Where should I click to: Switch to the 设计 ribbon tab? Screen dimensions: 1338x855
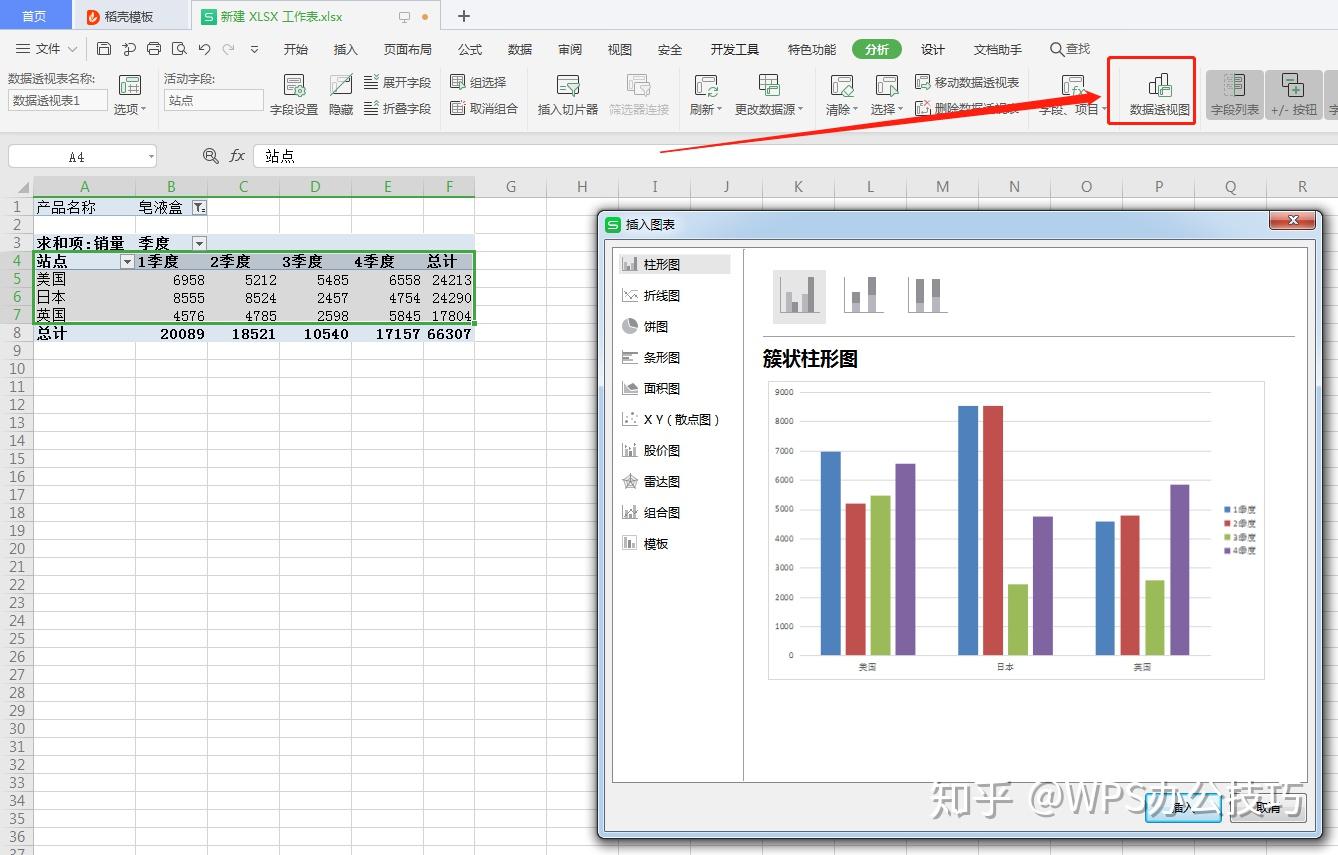pos(933,49)
